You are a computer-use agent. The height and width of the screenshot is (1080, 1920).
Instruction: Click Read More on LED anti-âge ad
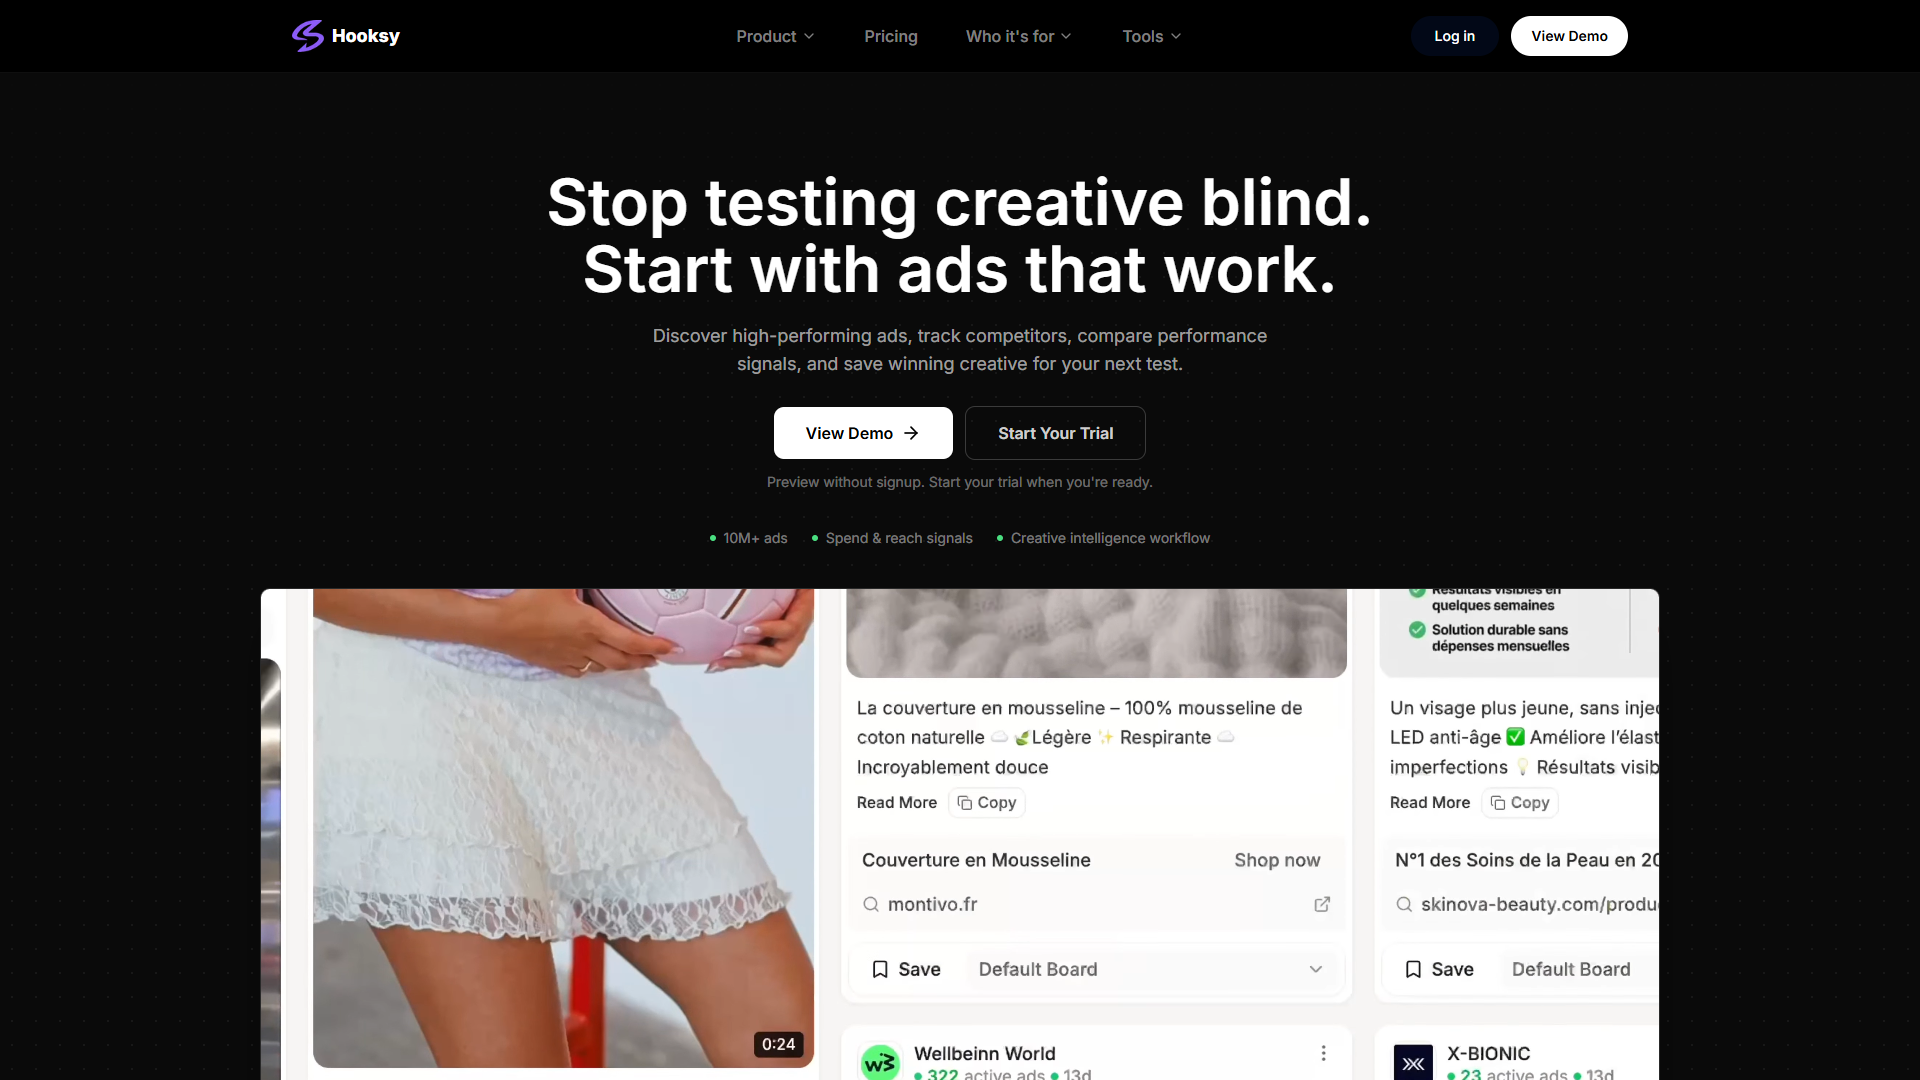coord(1429,802)
